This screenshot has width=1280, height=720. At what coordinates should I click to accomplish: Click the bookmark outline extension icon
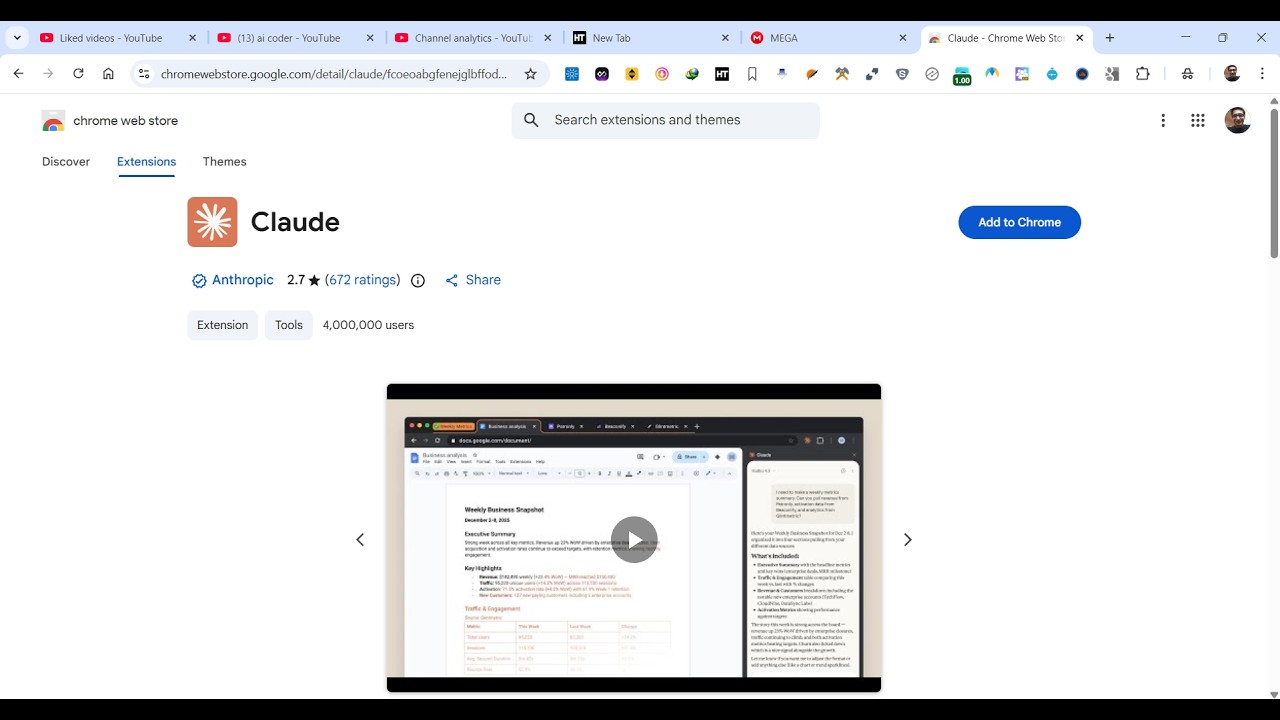[752, 74]
